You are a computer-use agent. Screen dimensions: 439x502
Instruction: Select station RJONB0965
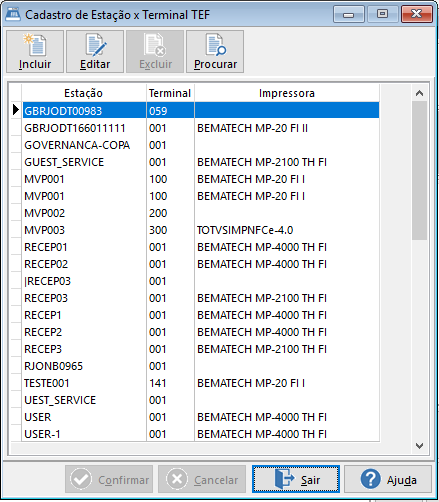(x=84, y=366)
